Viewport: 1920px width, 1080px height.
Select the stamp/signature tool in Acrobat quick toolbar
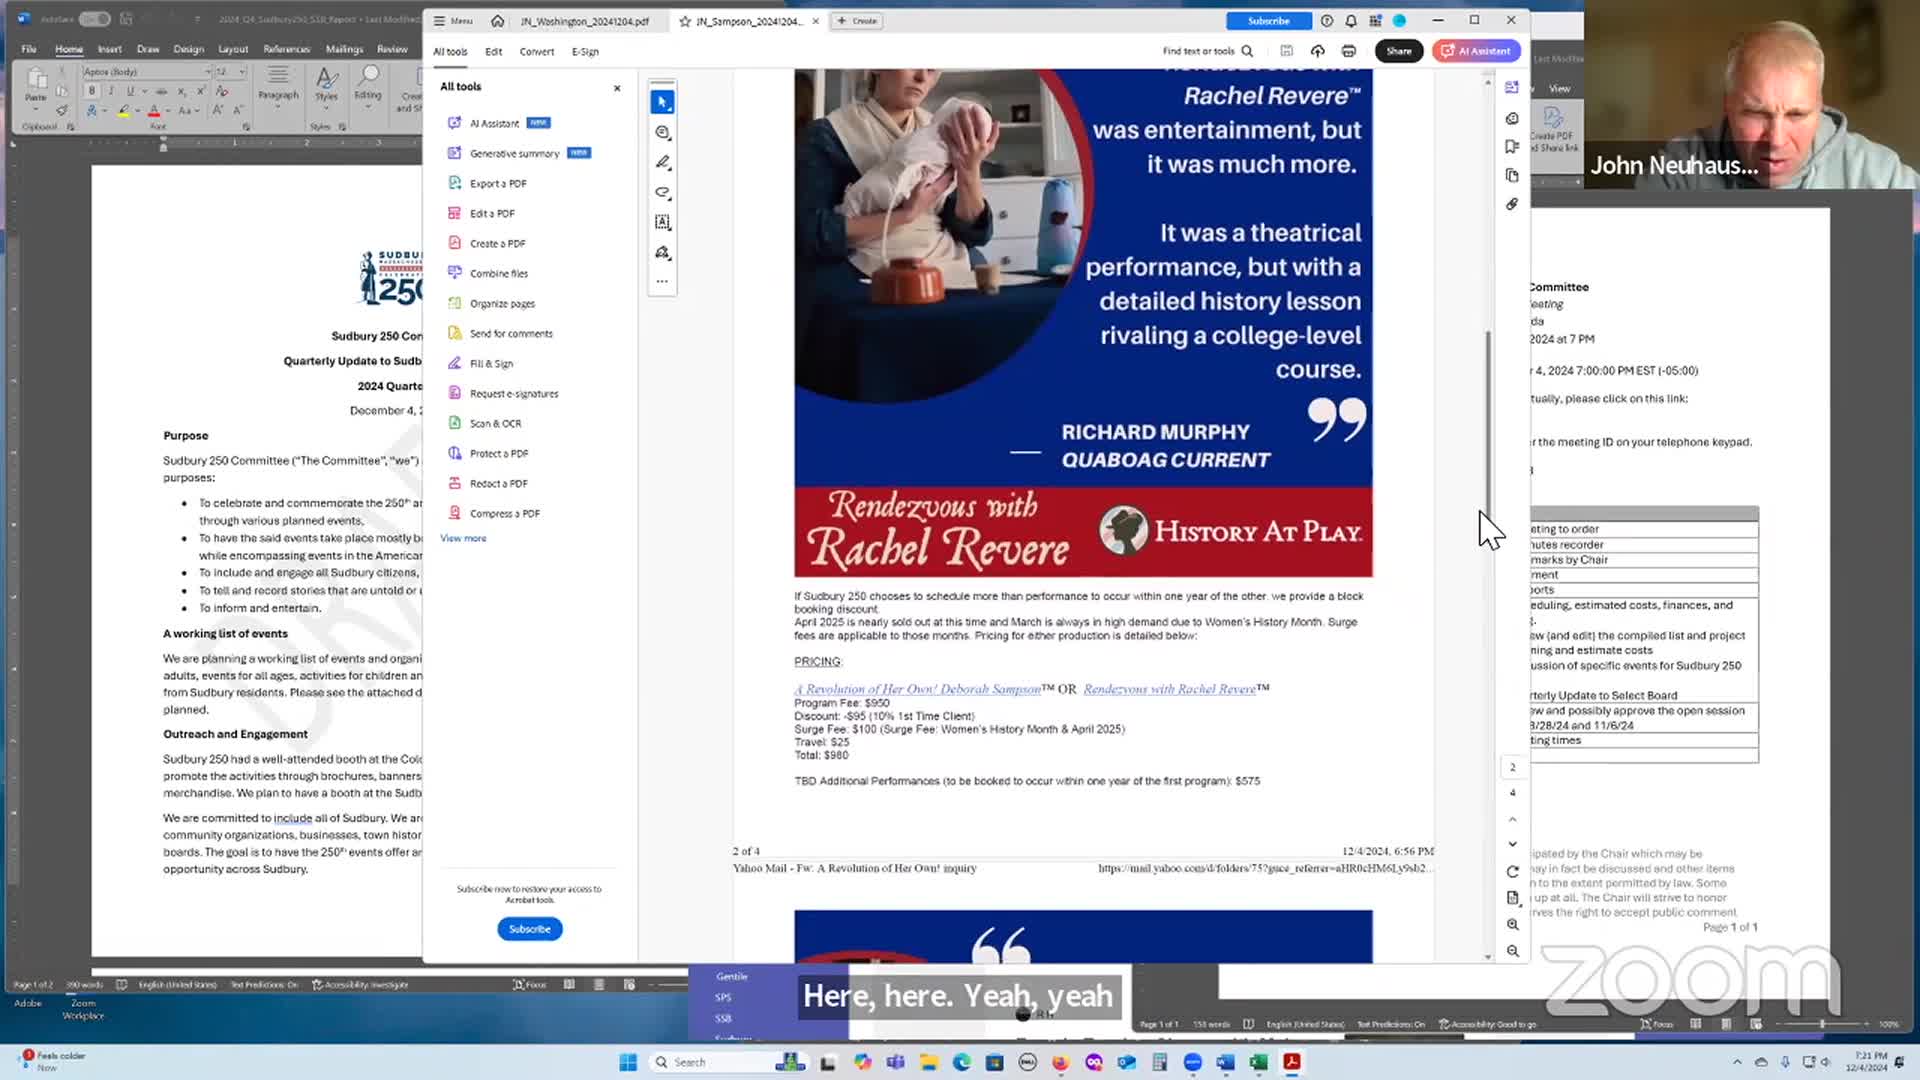coord(662,252)
